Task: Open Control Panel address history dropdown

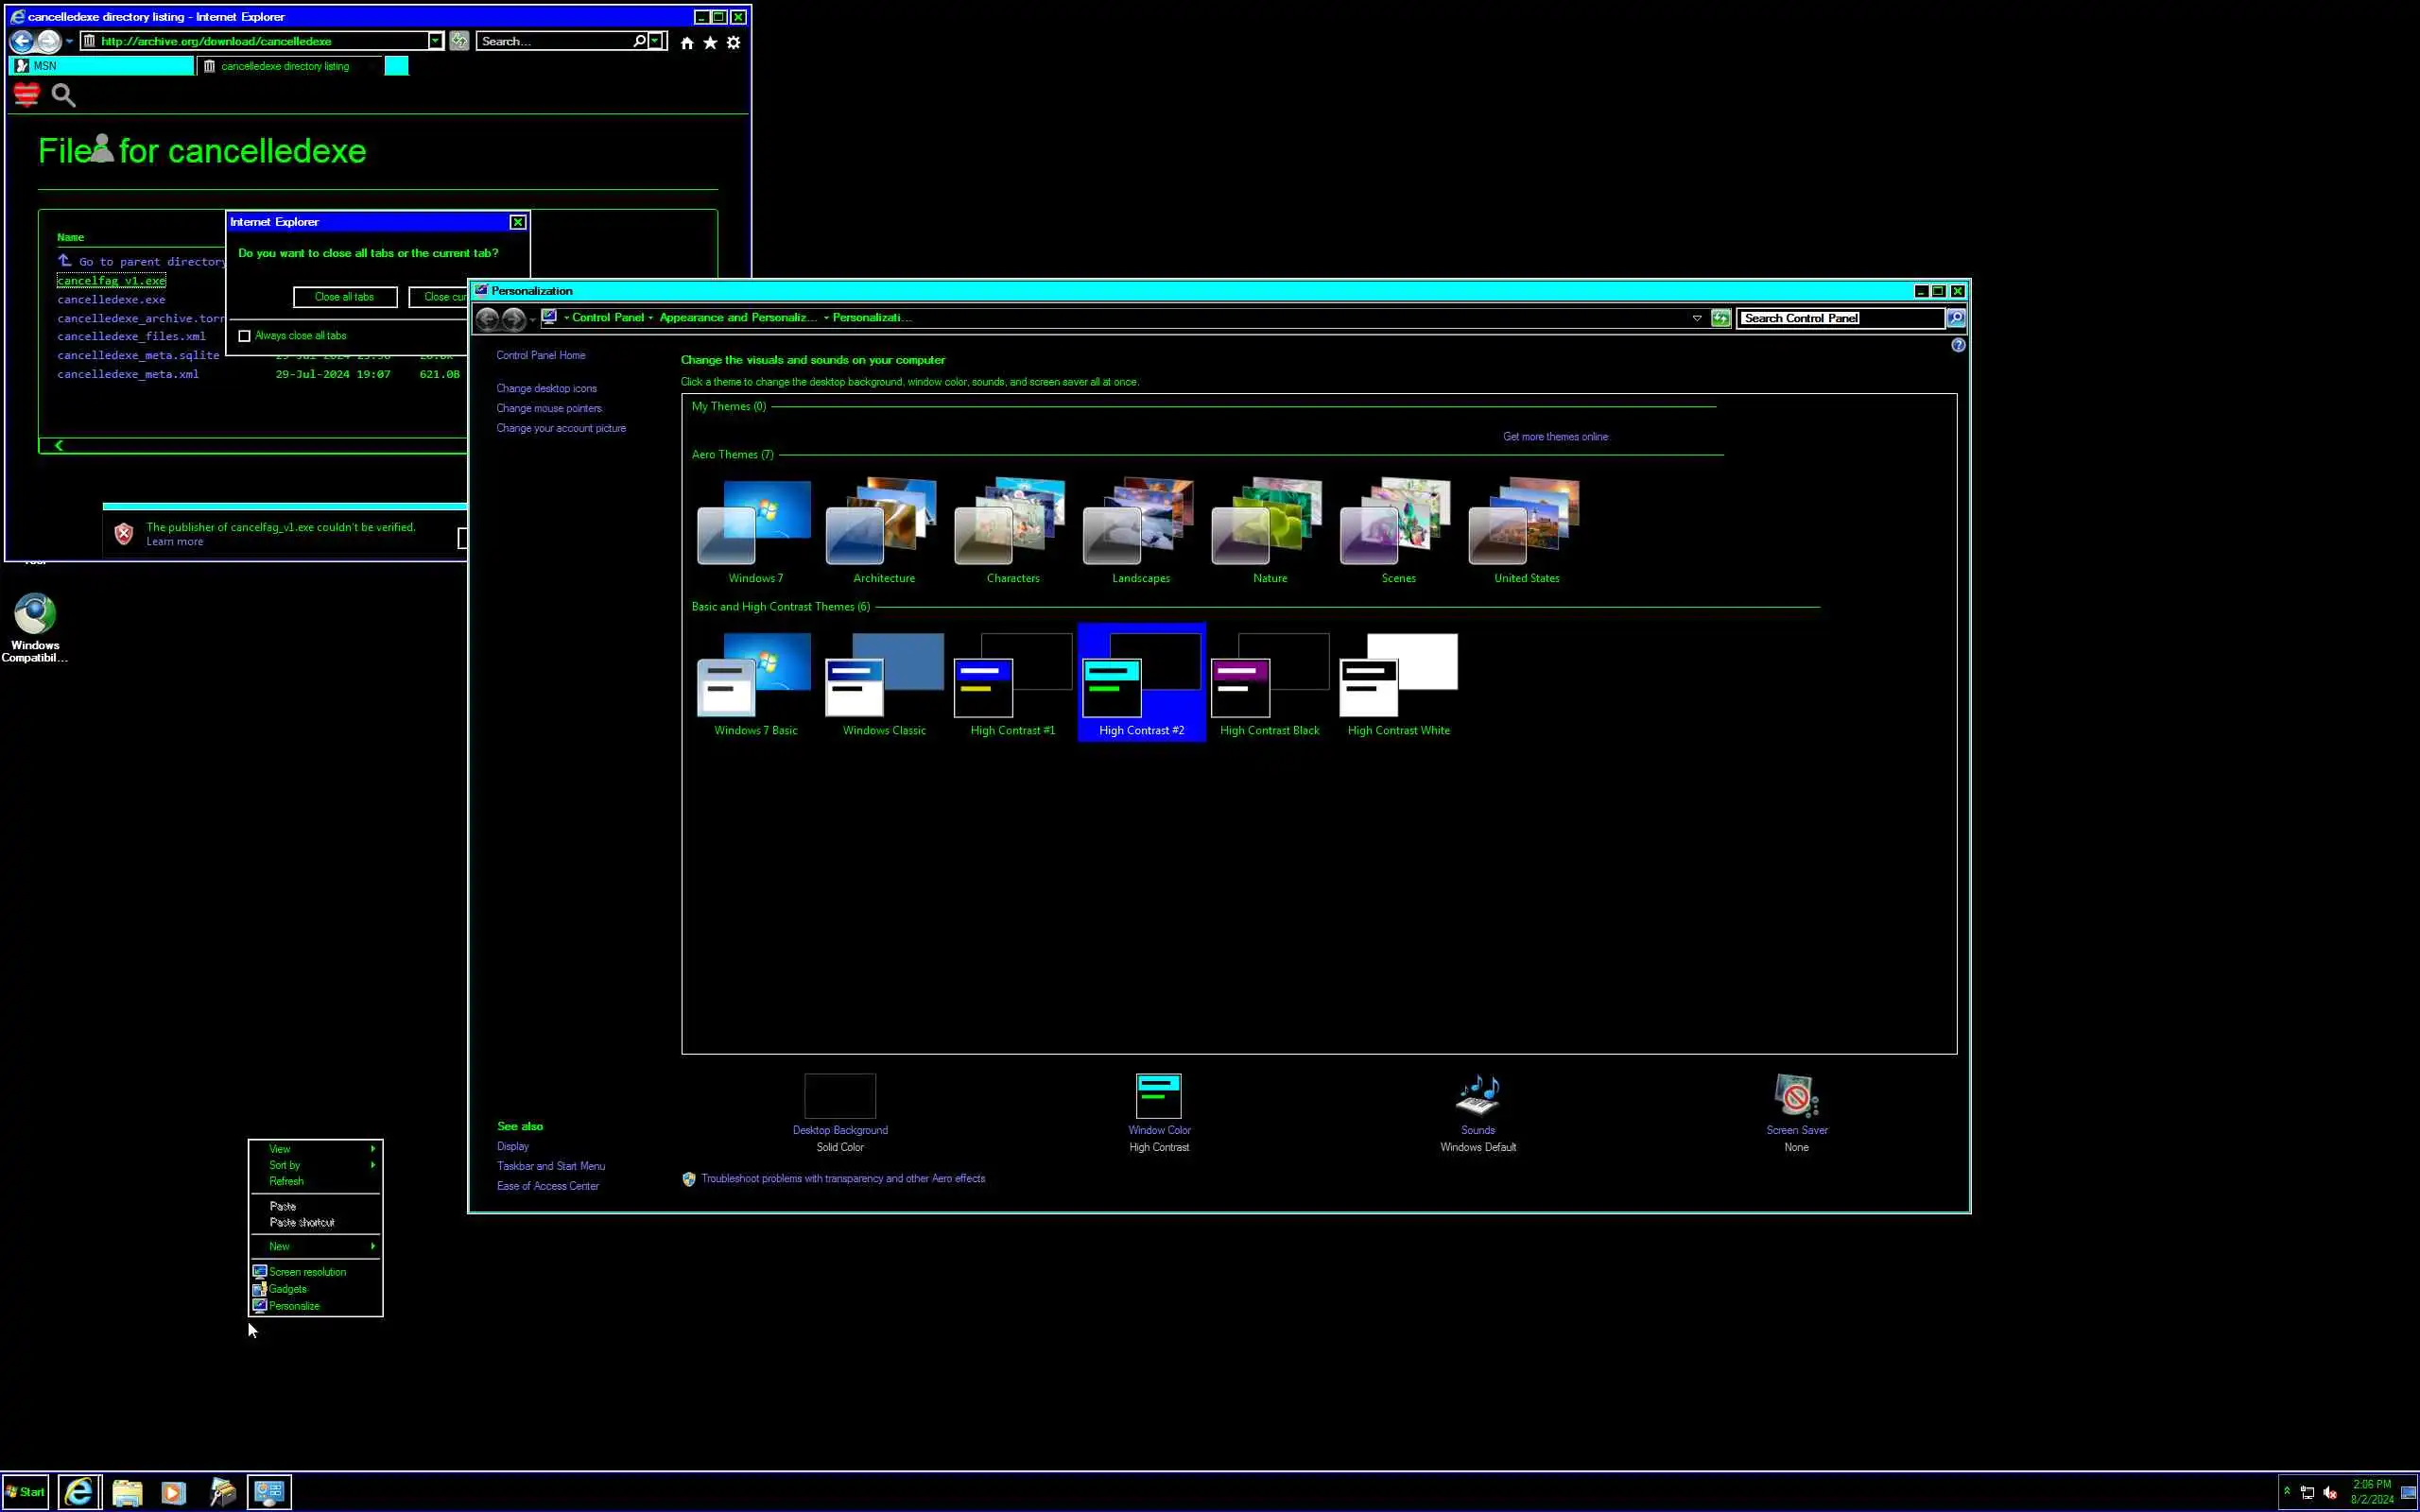Action: 1696,318
